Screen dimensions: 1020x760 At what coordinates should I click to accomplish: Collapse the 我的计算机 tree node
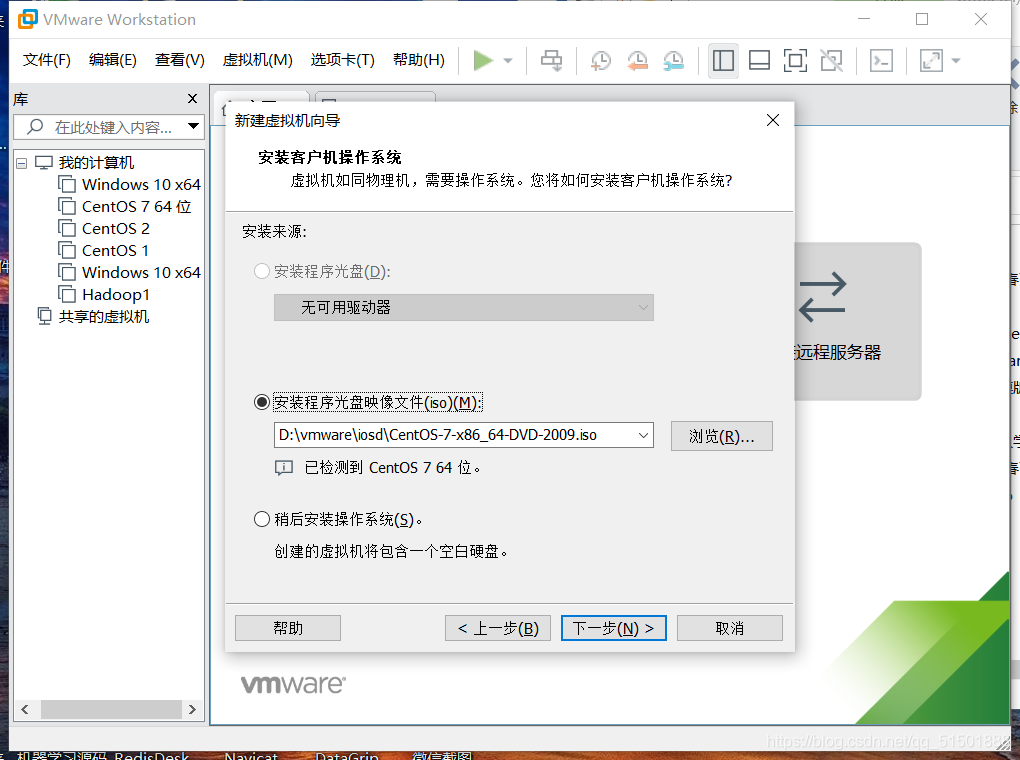pos(21,163)
